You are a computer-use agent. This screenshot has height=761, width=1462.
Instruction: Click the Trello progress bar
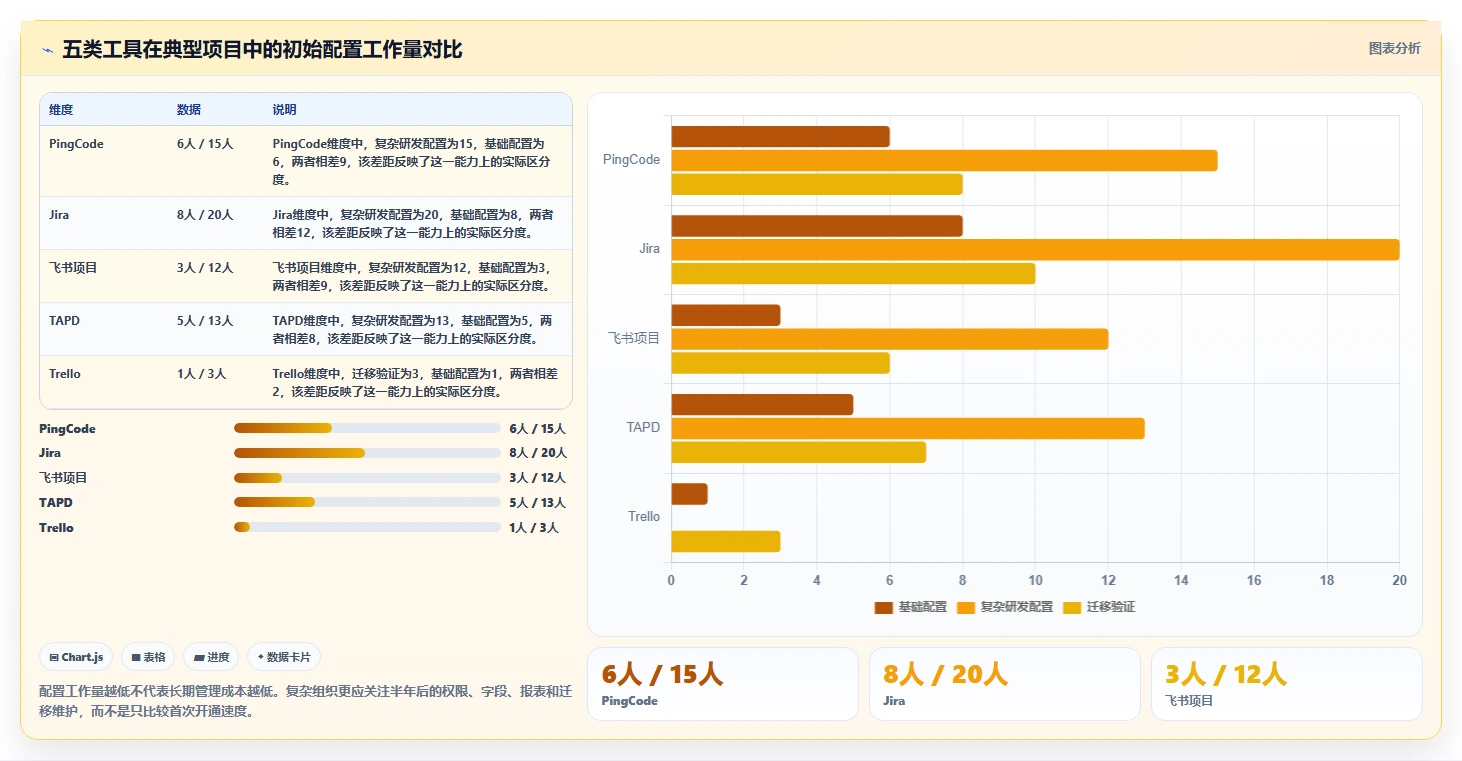(x=367, y=527)
